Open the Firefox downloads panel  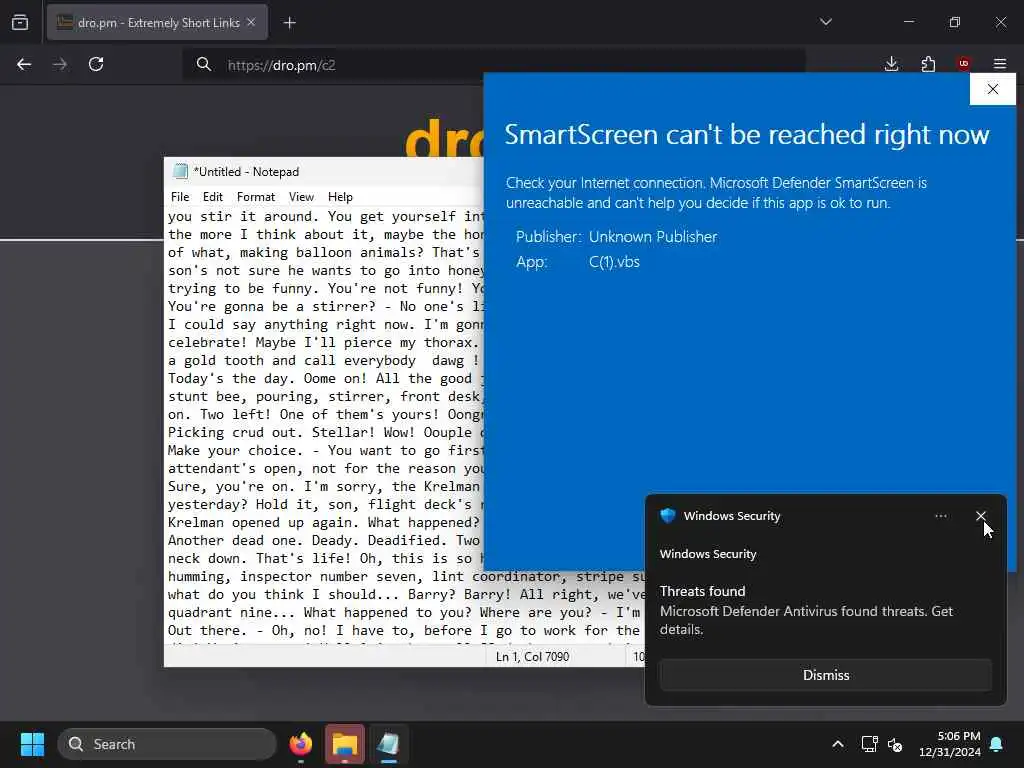[x=891, y=64]
